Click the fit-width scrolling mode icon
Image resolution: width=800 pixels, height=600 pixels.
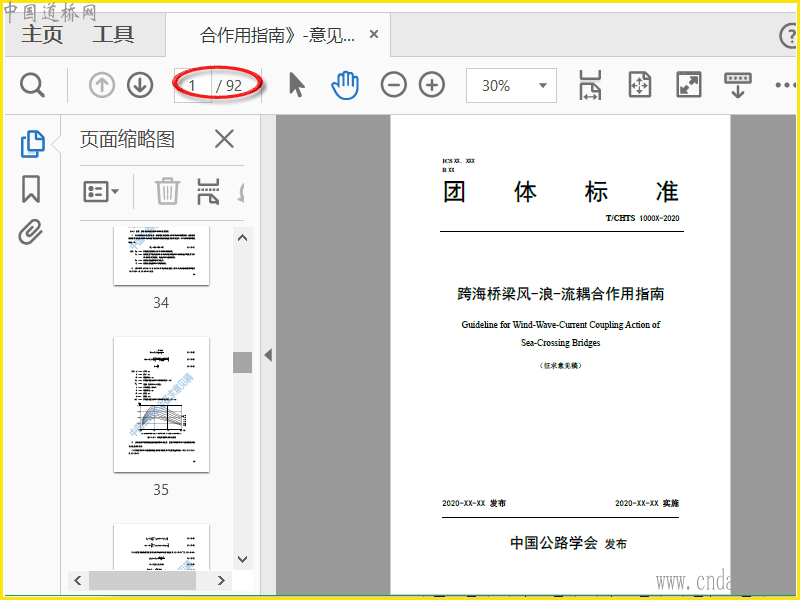pos(590,85)
